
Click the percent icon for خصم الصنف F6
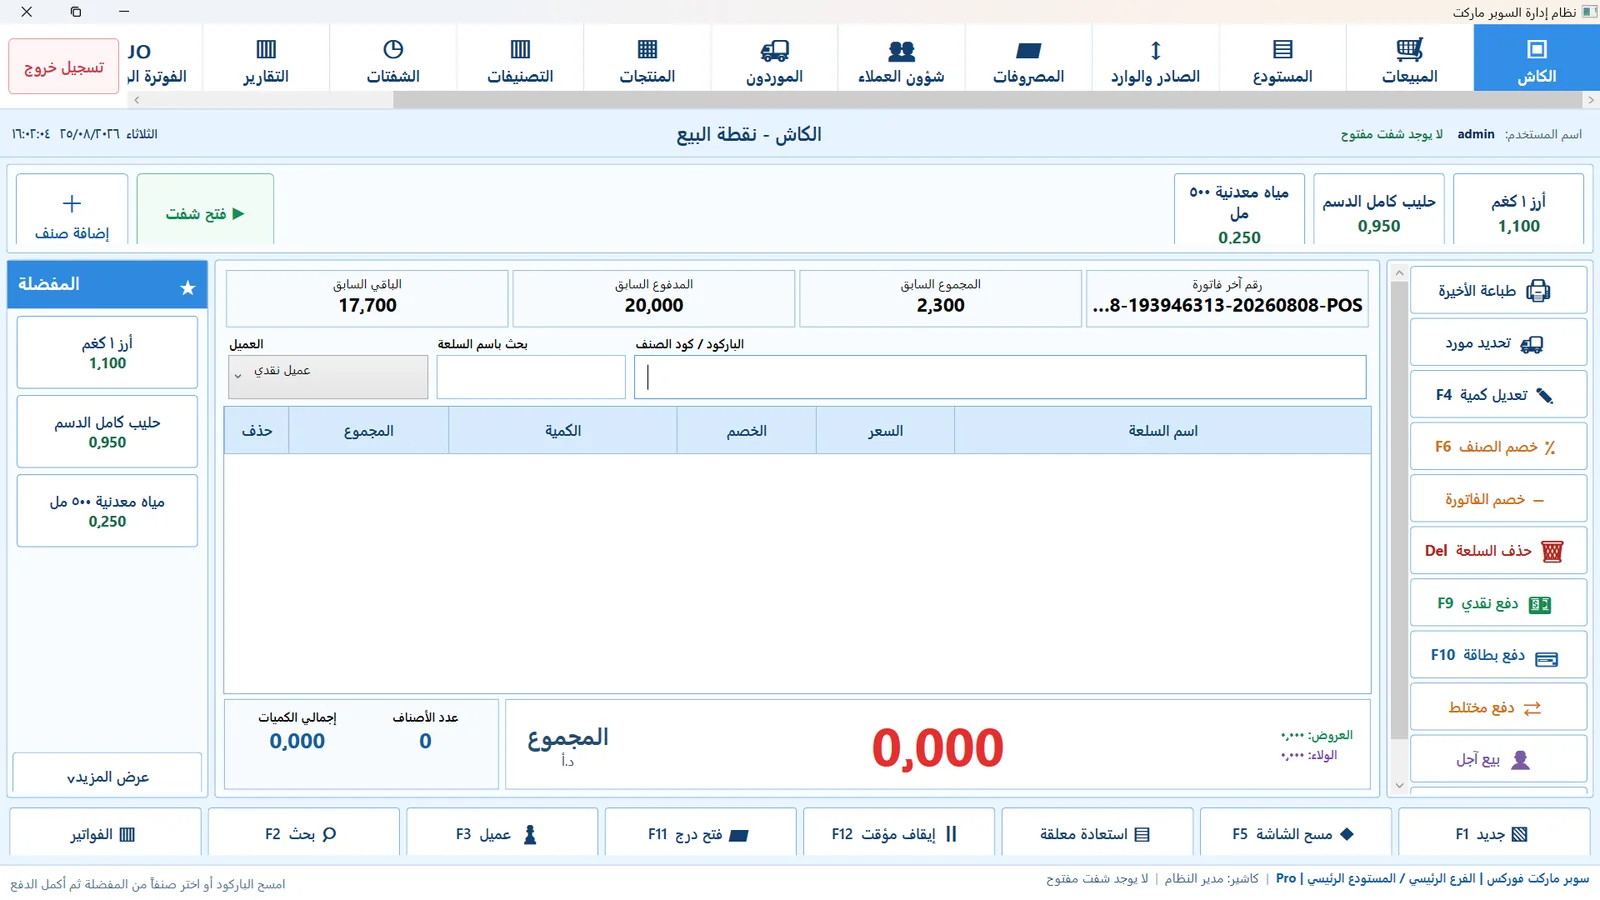[1549, 447]
